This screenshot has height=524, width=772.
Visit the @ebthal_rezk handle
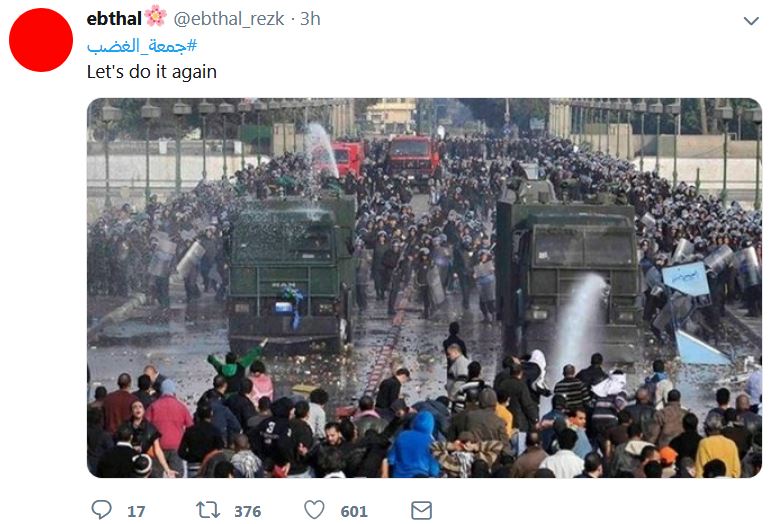click(228, 19)
